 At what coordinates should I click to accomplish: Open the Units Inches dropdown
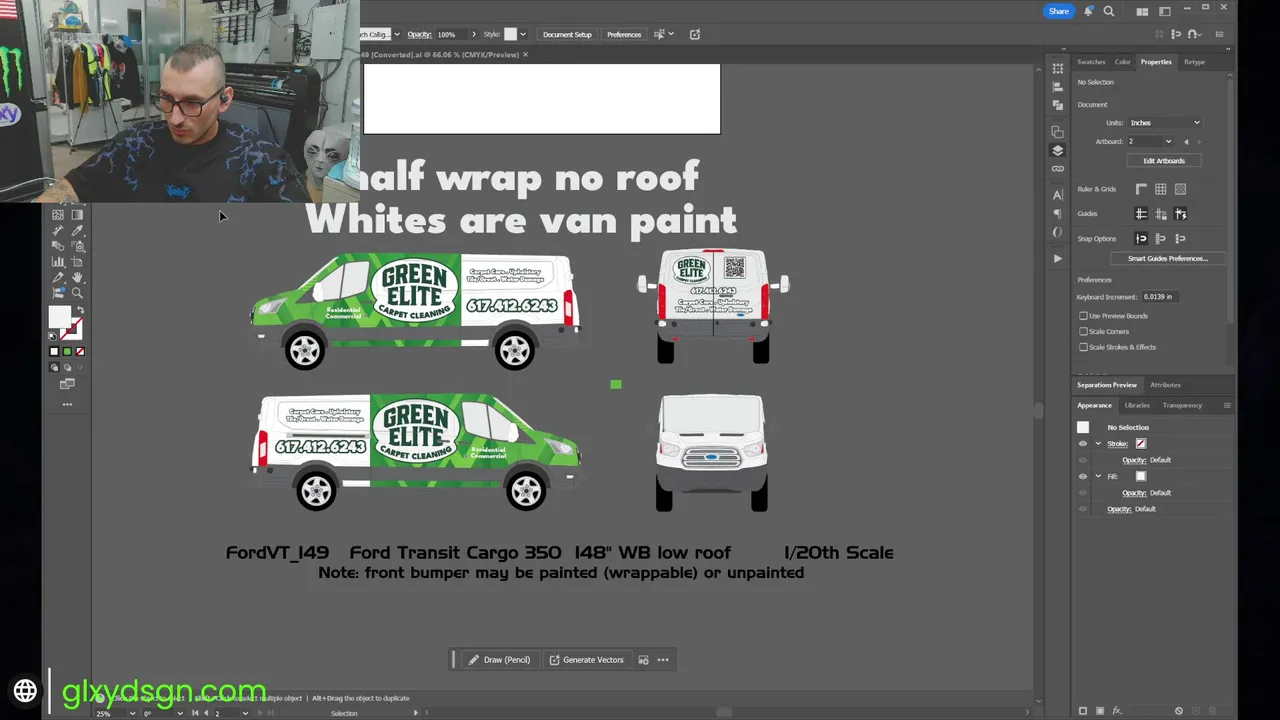[1165, 122]
